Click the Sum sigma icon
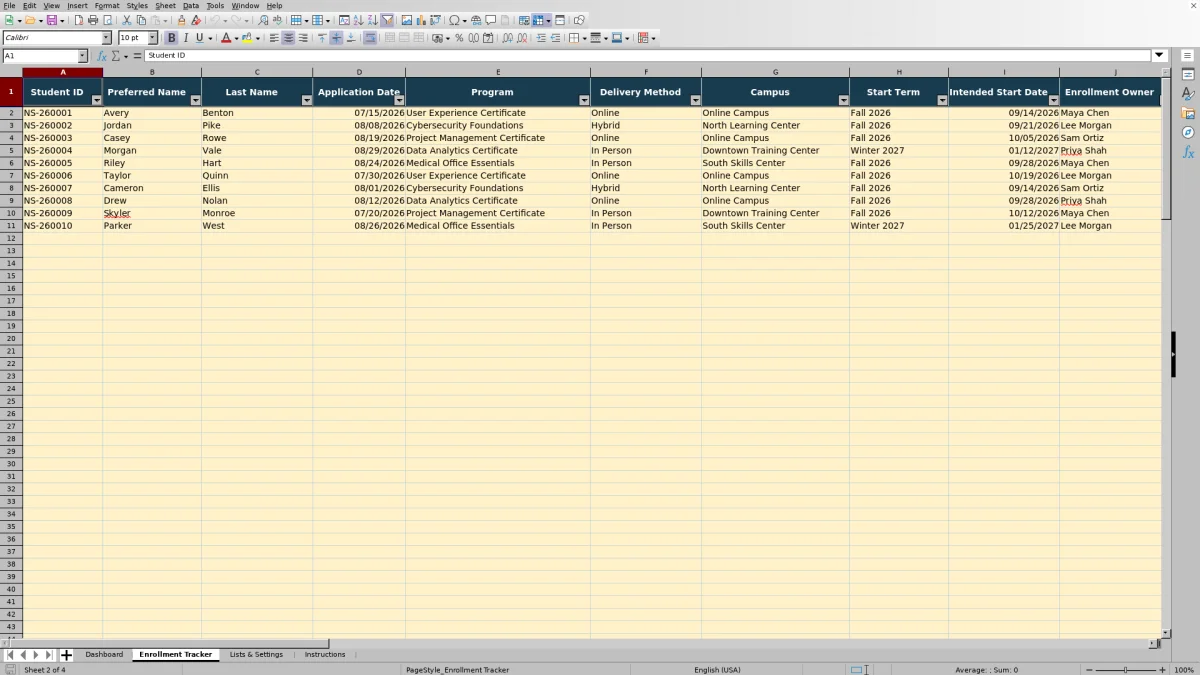1200x675 pixels. point(116,56)
